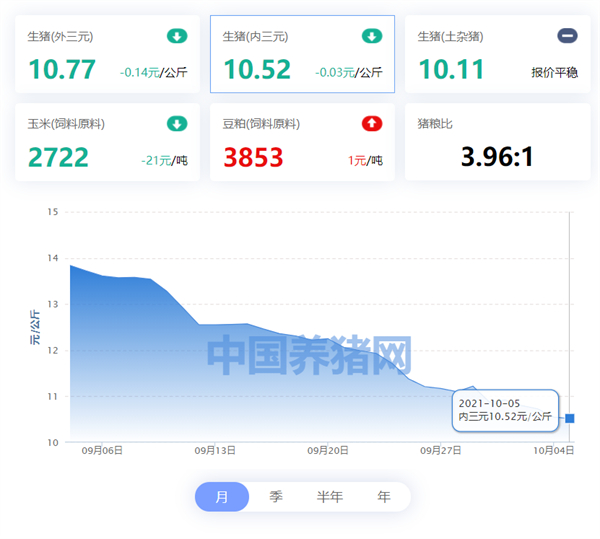
Task: Click the 报价平稳 status text
Action: click(554, 72)
